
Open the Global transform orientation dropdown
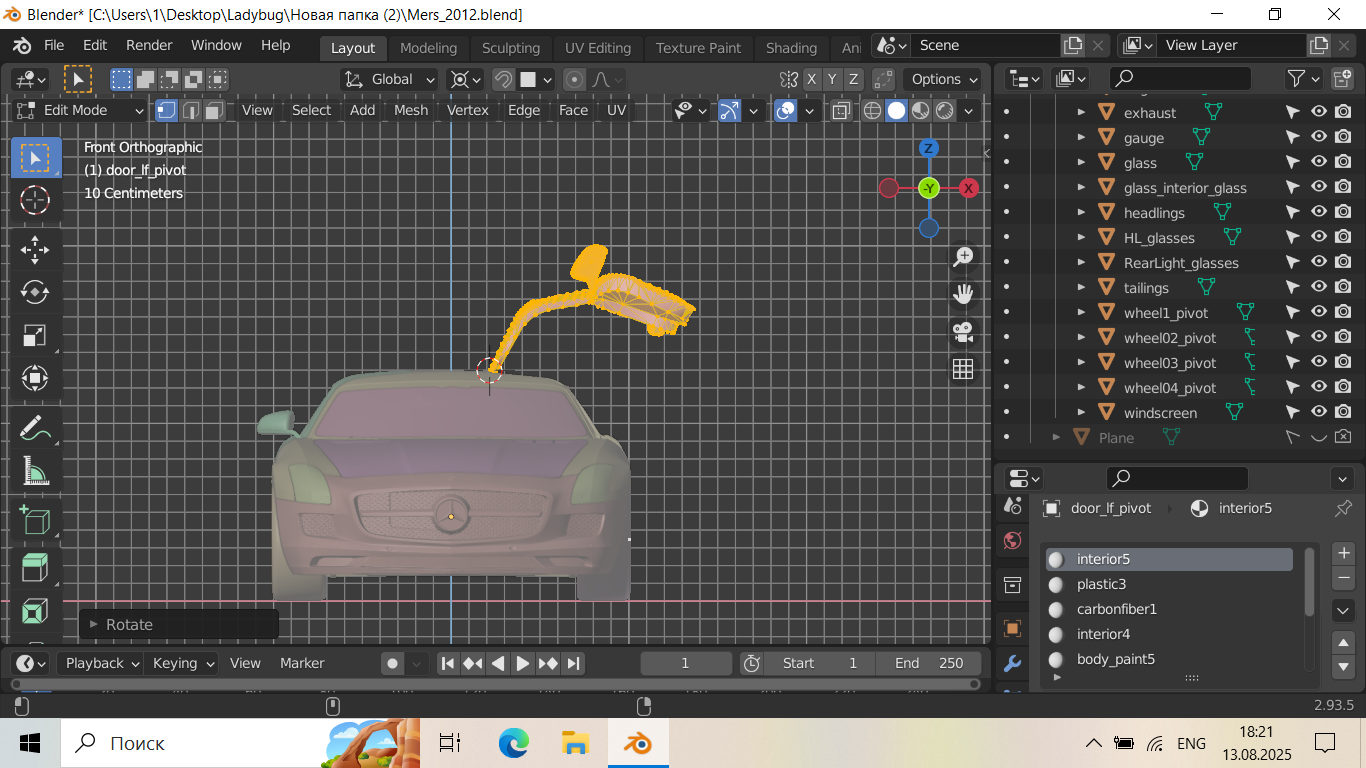coord(390,79)
